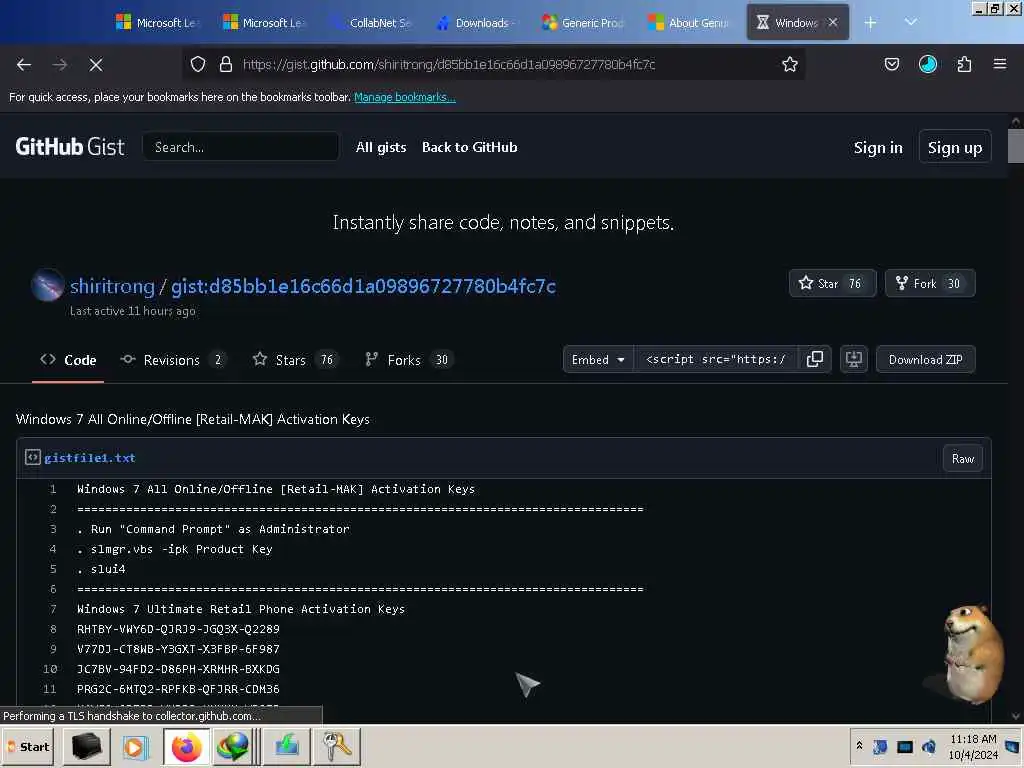Click the key V77DJ-CT8WB-Y3GXT-X3FBP-6F987
The image size is (1024, 768).
tap(178, 649)
